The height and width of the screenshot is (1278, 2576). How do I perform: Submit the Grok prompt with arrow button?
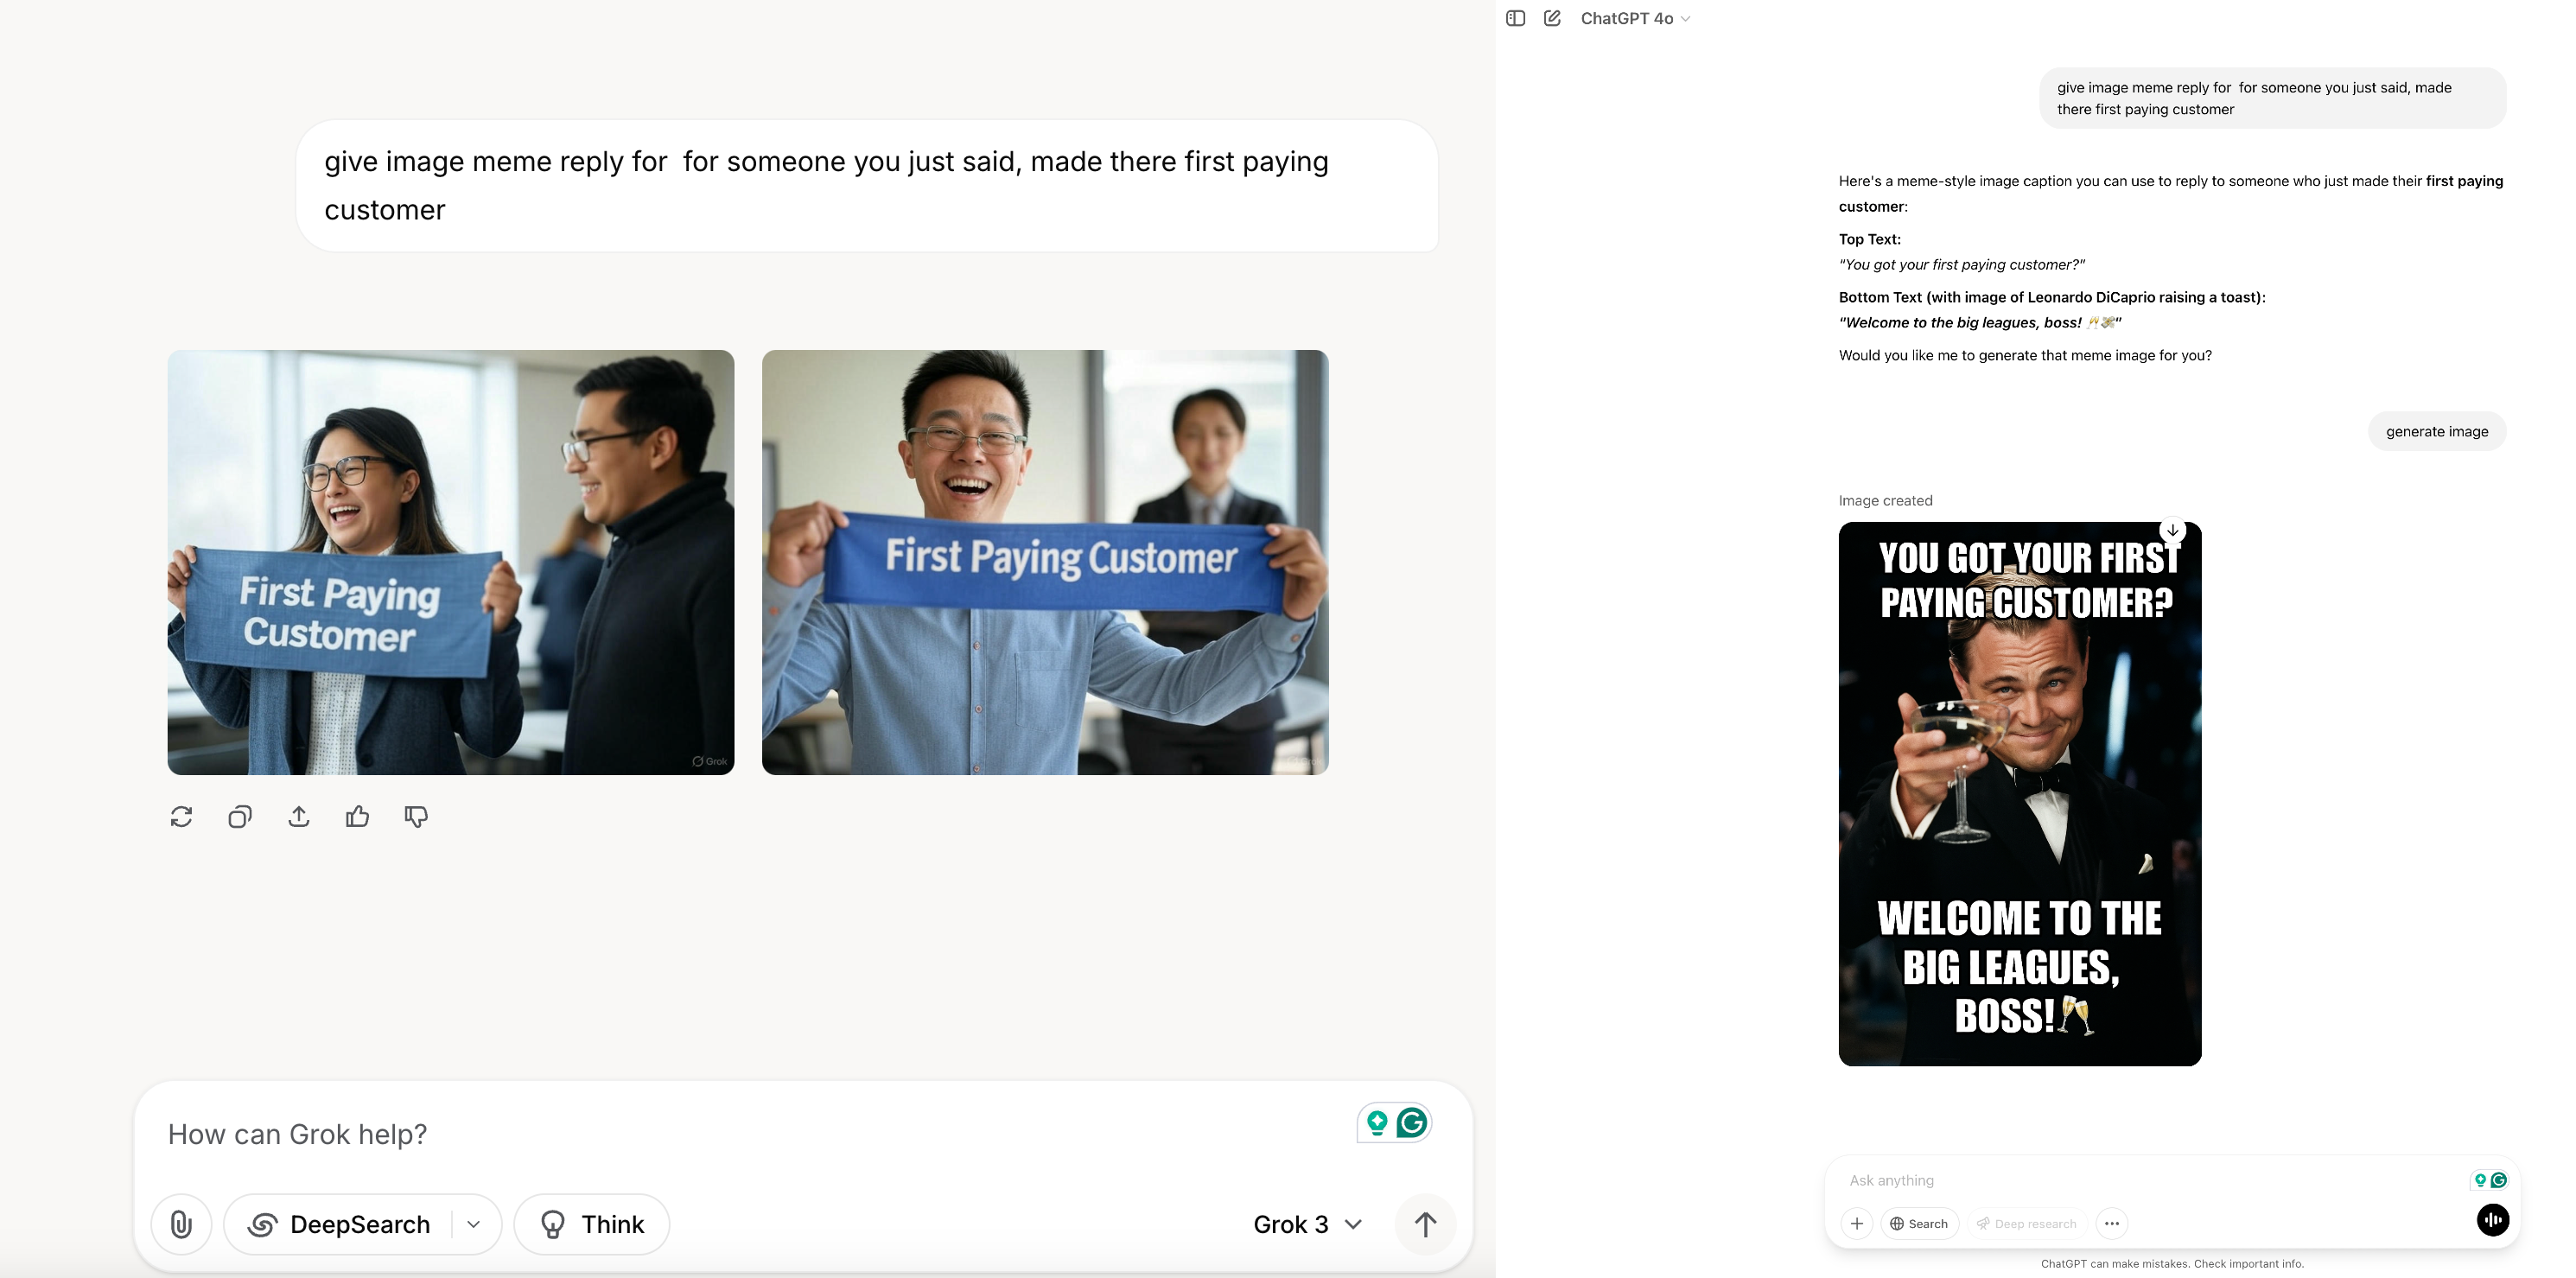click(x=1426, y=1224)
